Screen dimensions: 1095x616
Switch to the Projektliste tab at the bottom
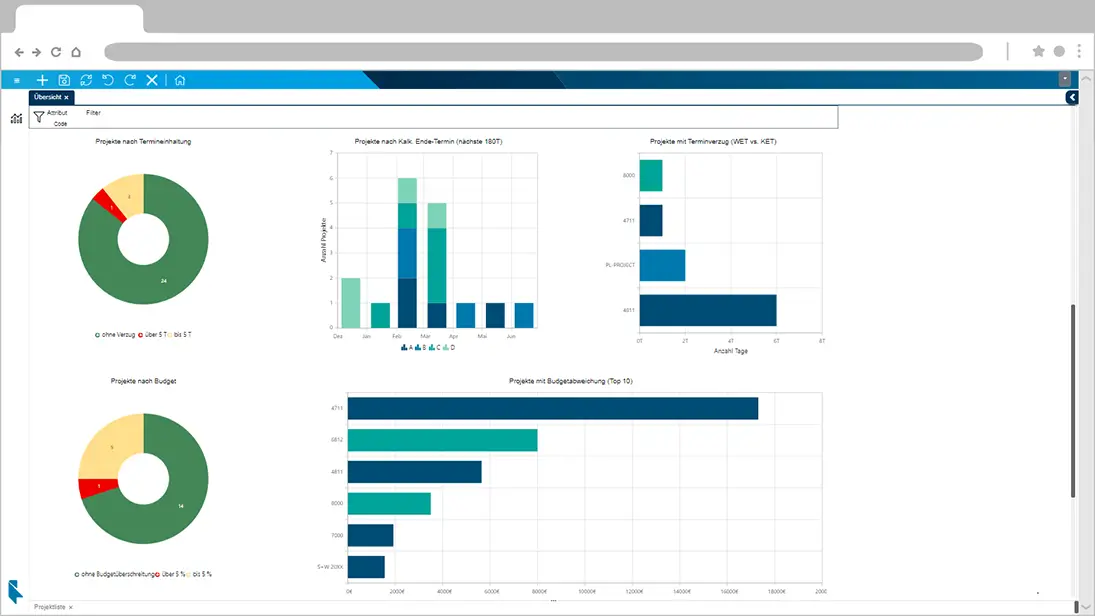[x=50, y=607]
